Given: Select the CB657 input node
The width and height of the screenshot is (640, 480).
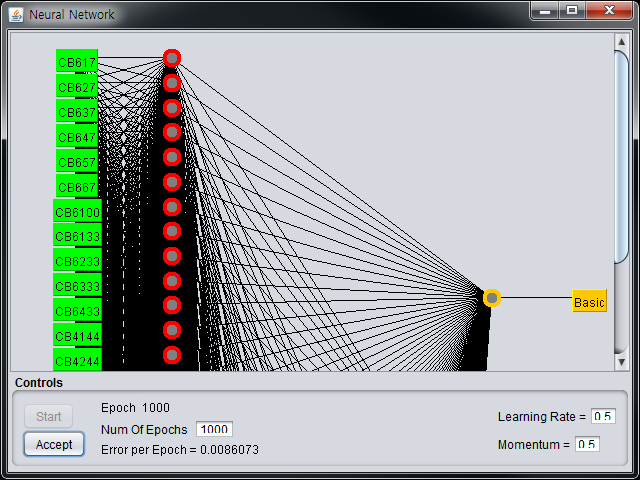Looking at the screenshot, I should click(77, 161).
